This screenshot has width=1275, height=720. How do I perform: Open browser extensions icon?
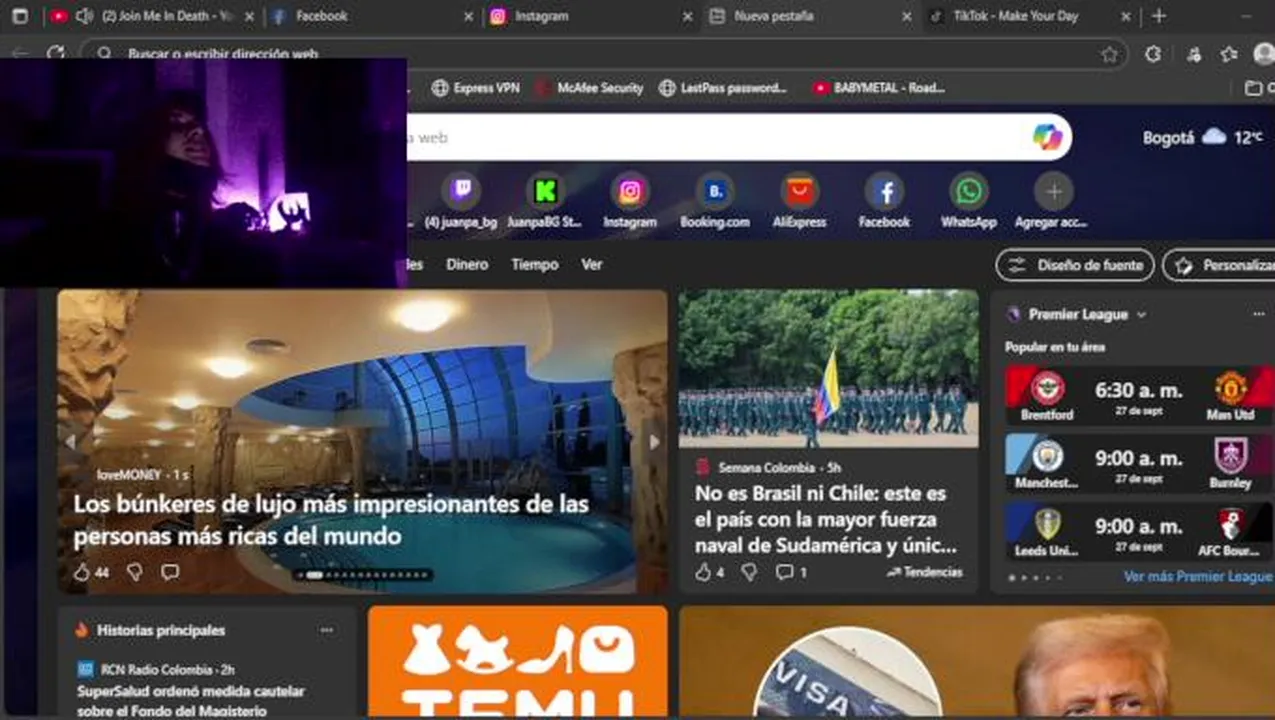(1153, 54)
